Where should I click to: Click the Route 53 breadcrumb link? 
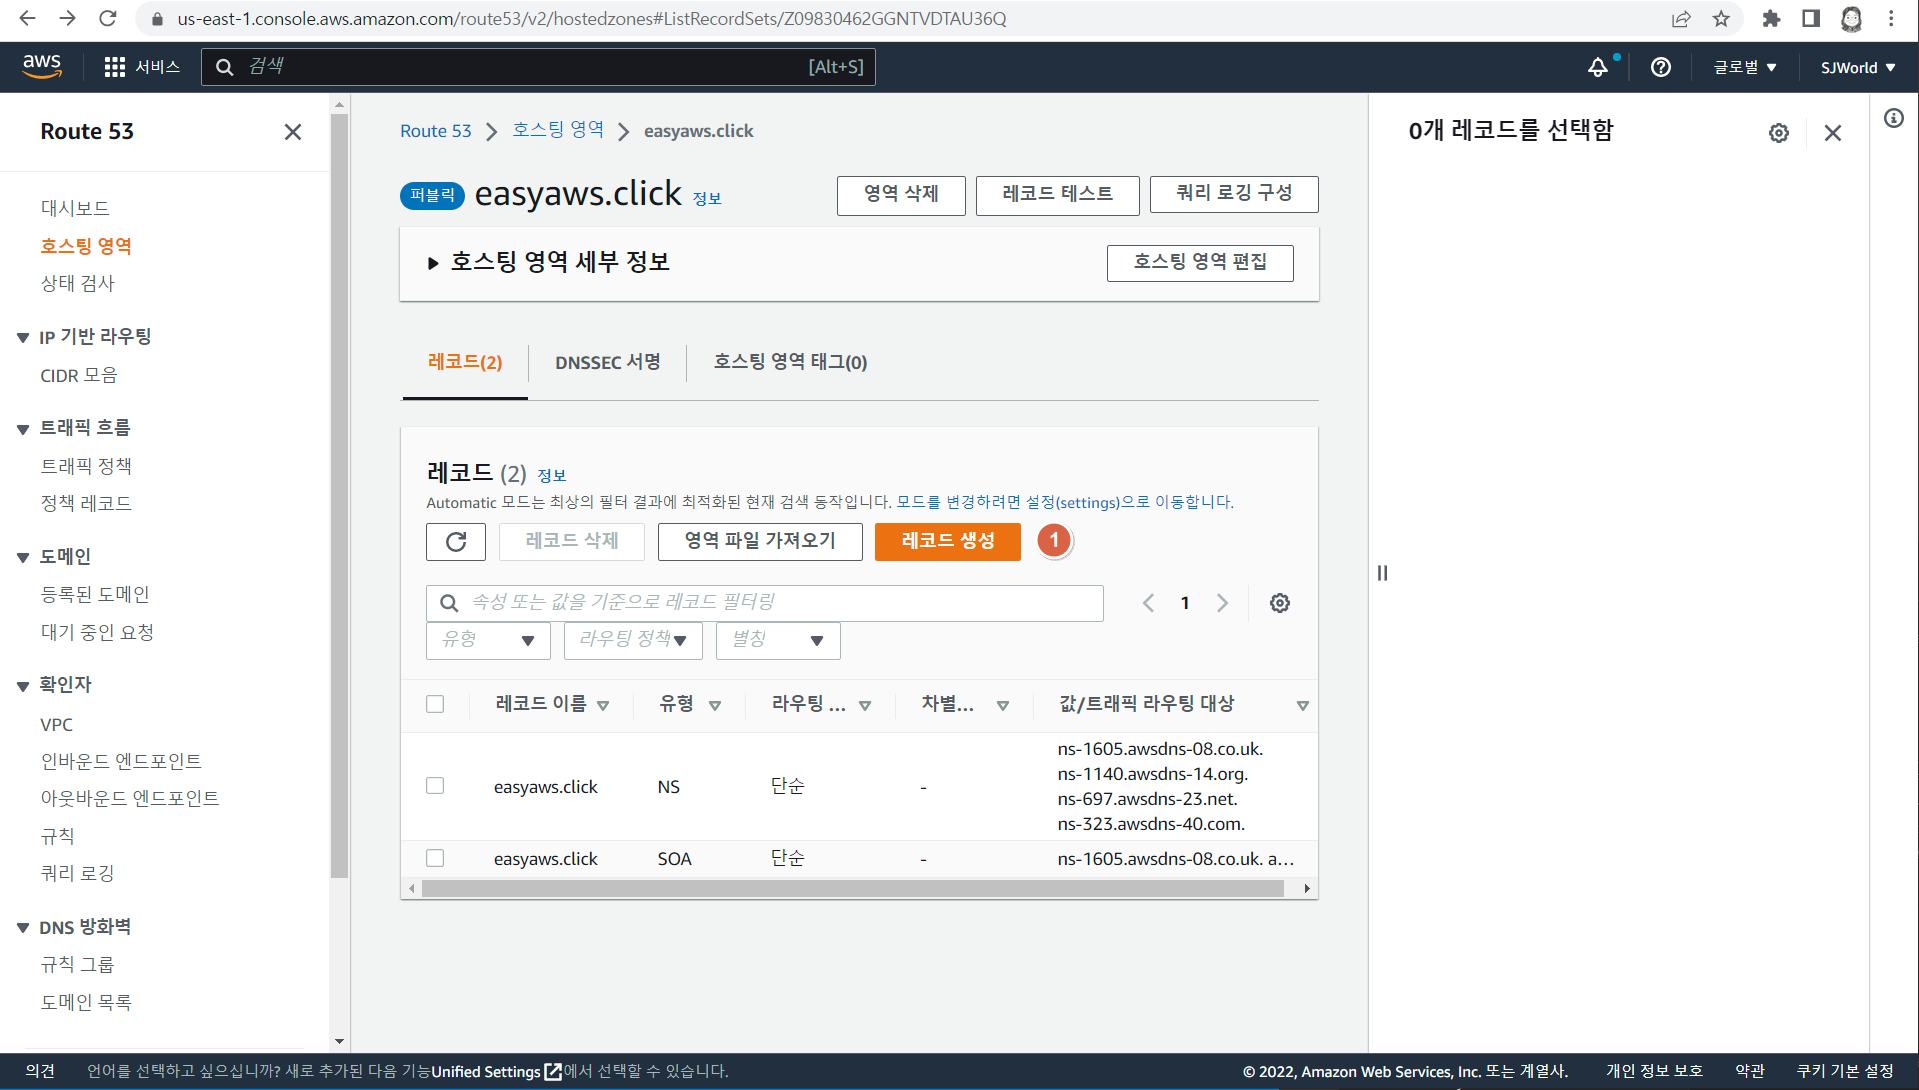435,131
